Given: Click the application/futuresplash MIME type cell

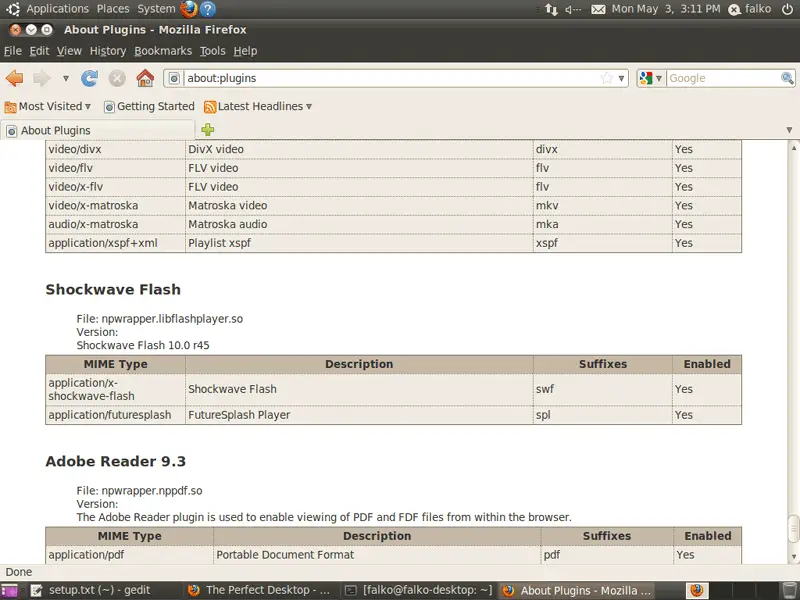Looking at the screenshot, I should [x=115, y=415].
